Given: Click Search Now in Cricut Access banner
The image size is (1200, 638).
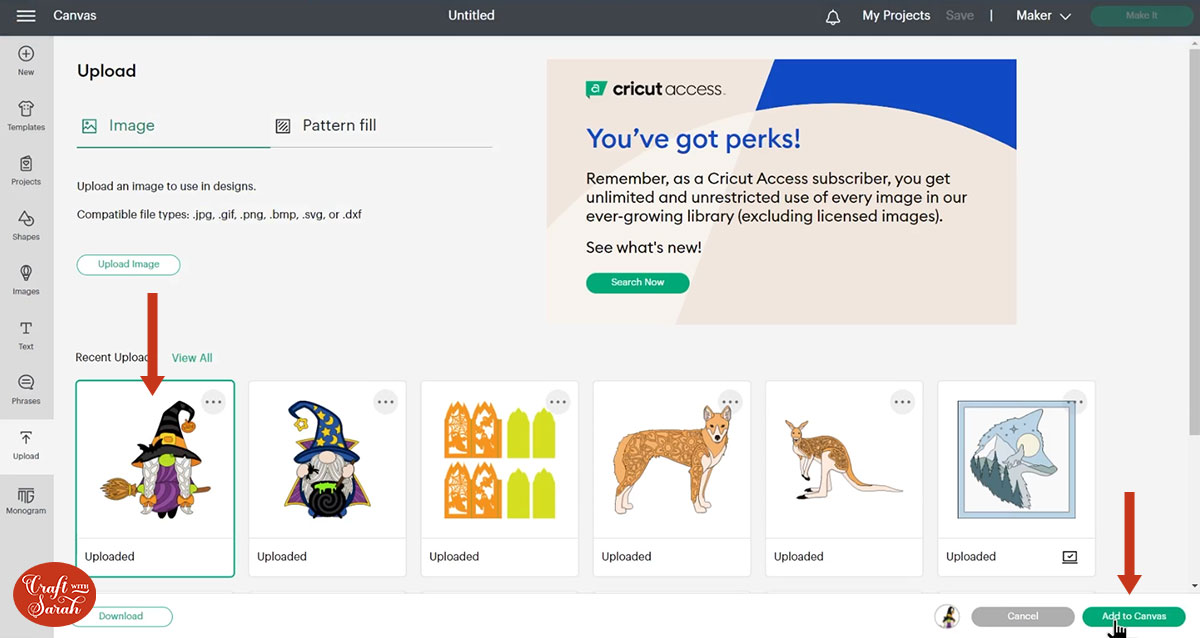Looking at the screenshot, I should click(637, 283).
